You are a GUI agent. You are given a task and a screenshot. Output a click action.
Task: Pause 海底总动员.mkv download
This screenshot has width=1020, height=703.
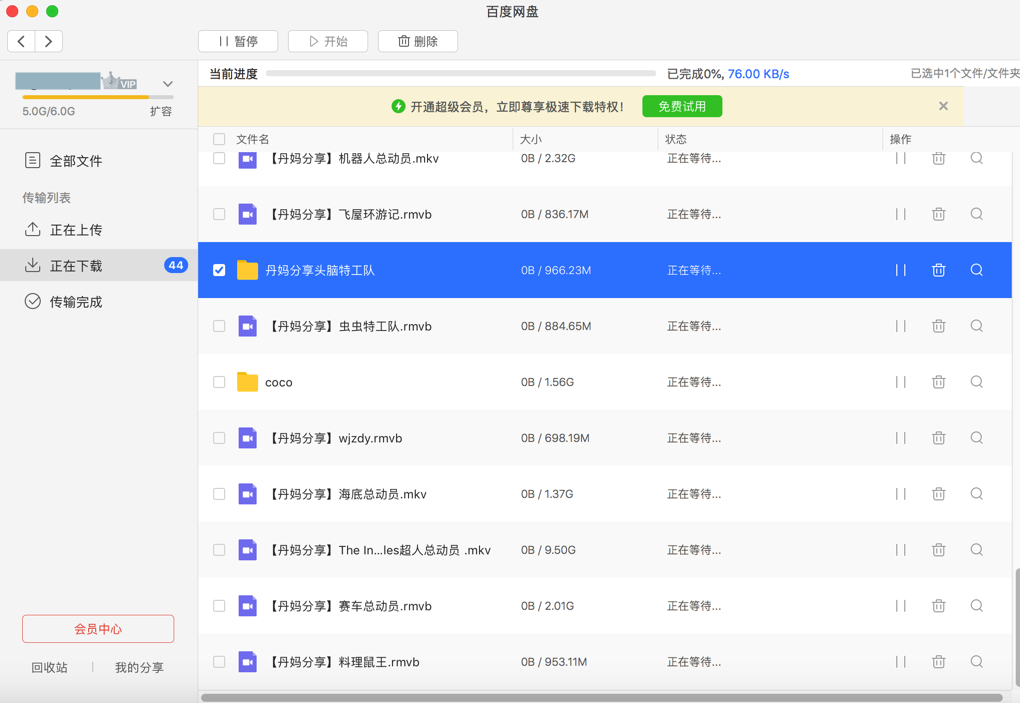click(900, 494)
